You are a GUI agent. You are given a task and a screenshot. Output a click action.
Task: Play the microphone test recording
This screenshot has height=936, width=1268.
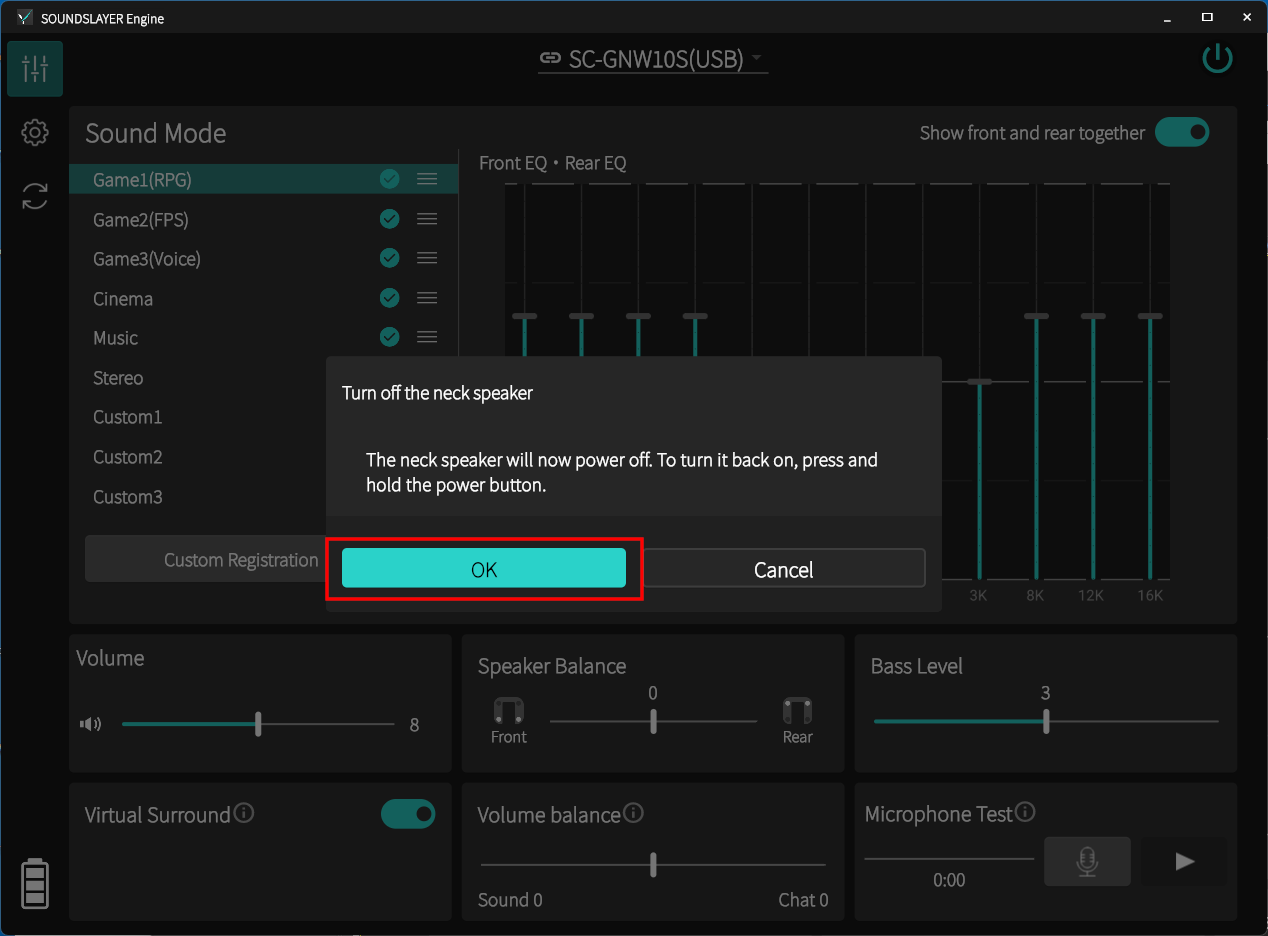coord(1184,861)
